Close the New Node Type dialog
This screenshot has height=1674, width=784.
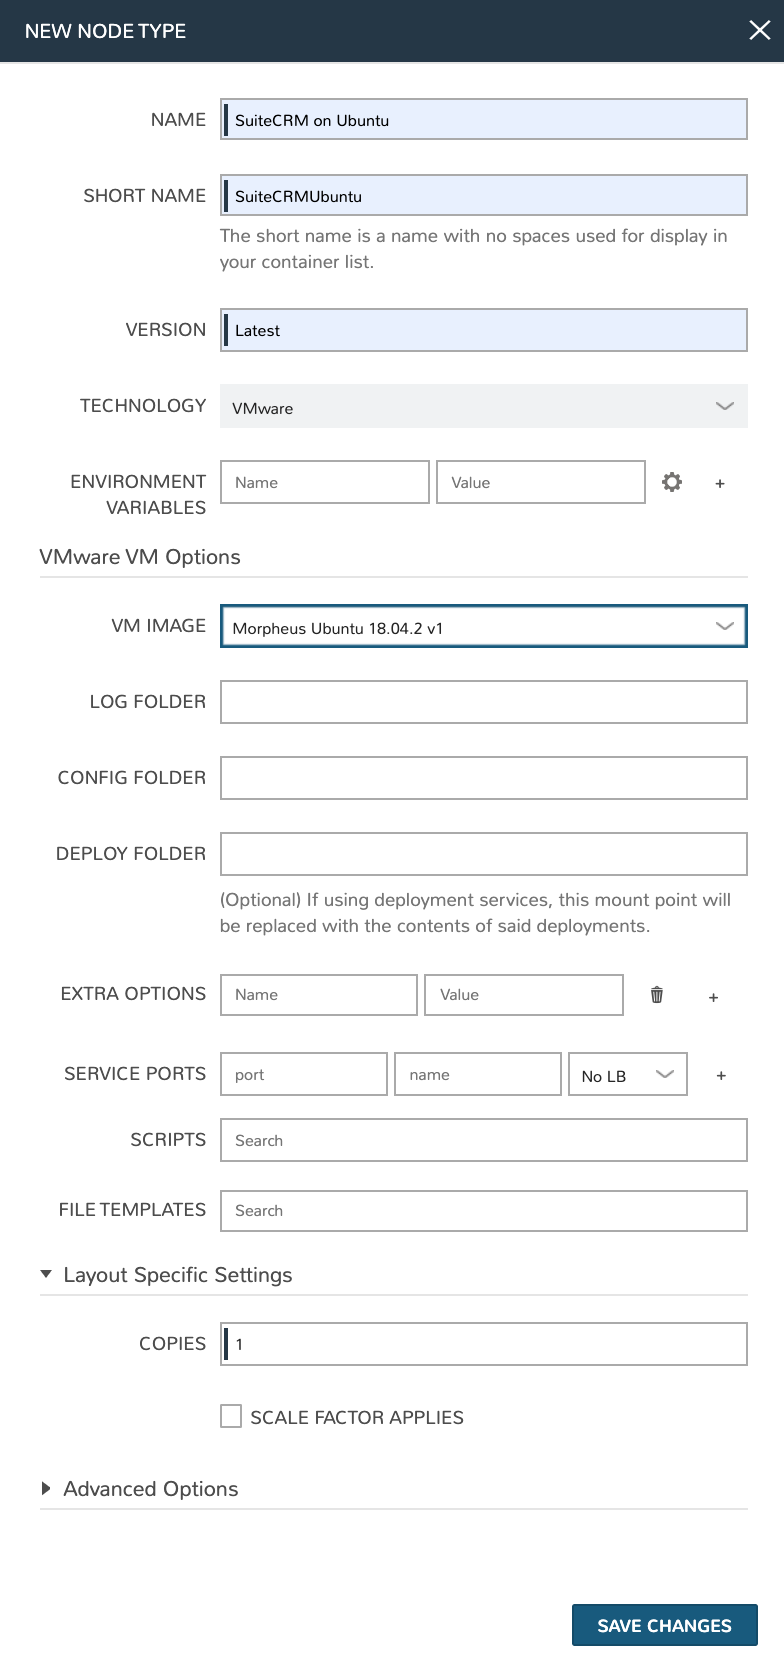point(760,30)
